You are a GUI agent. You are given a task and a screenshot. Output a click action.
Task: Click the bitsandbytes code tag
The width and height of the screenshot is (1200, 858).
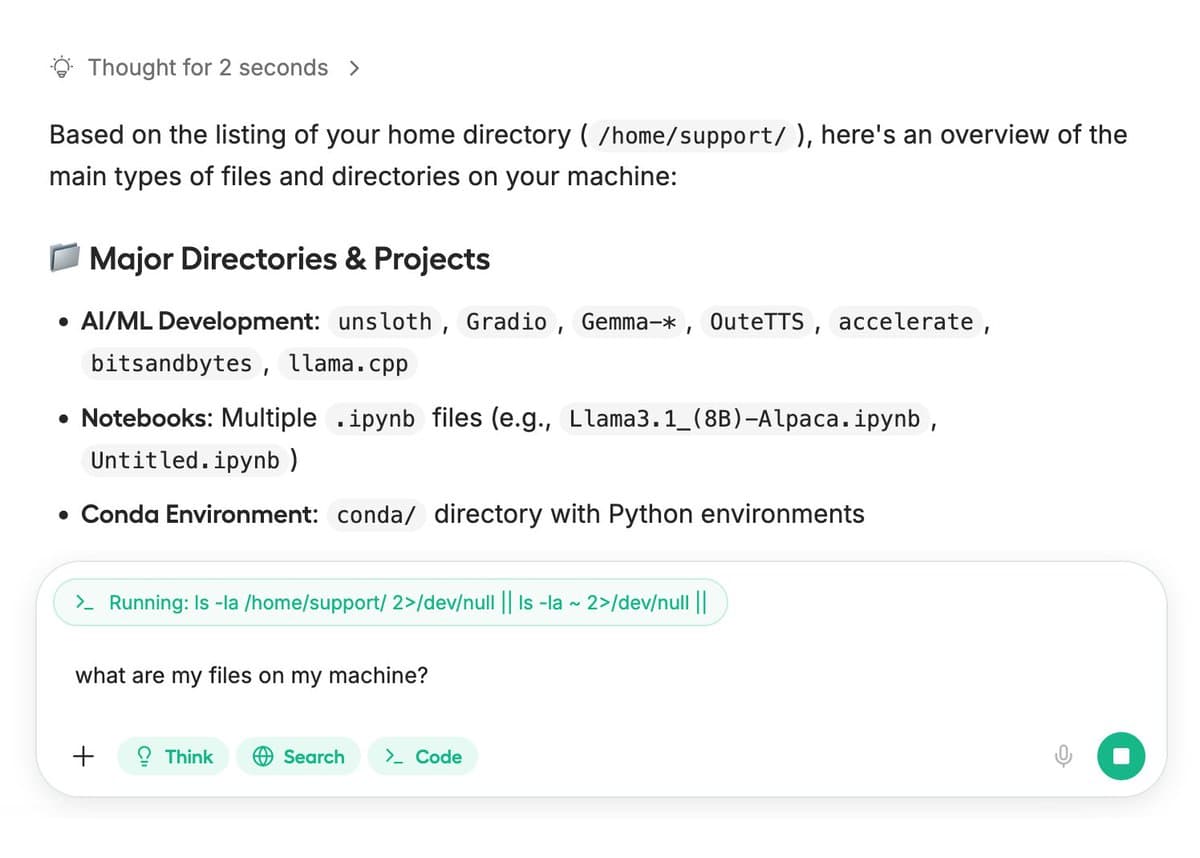(x=171, y=364)
